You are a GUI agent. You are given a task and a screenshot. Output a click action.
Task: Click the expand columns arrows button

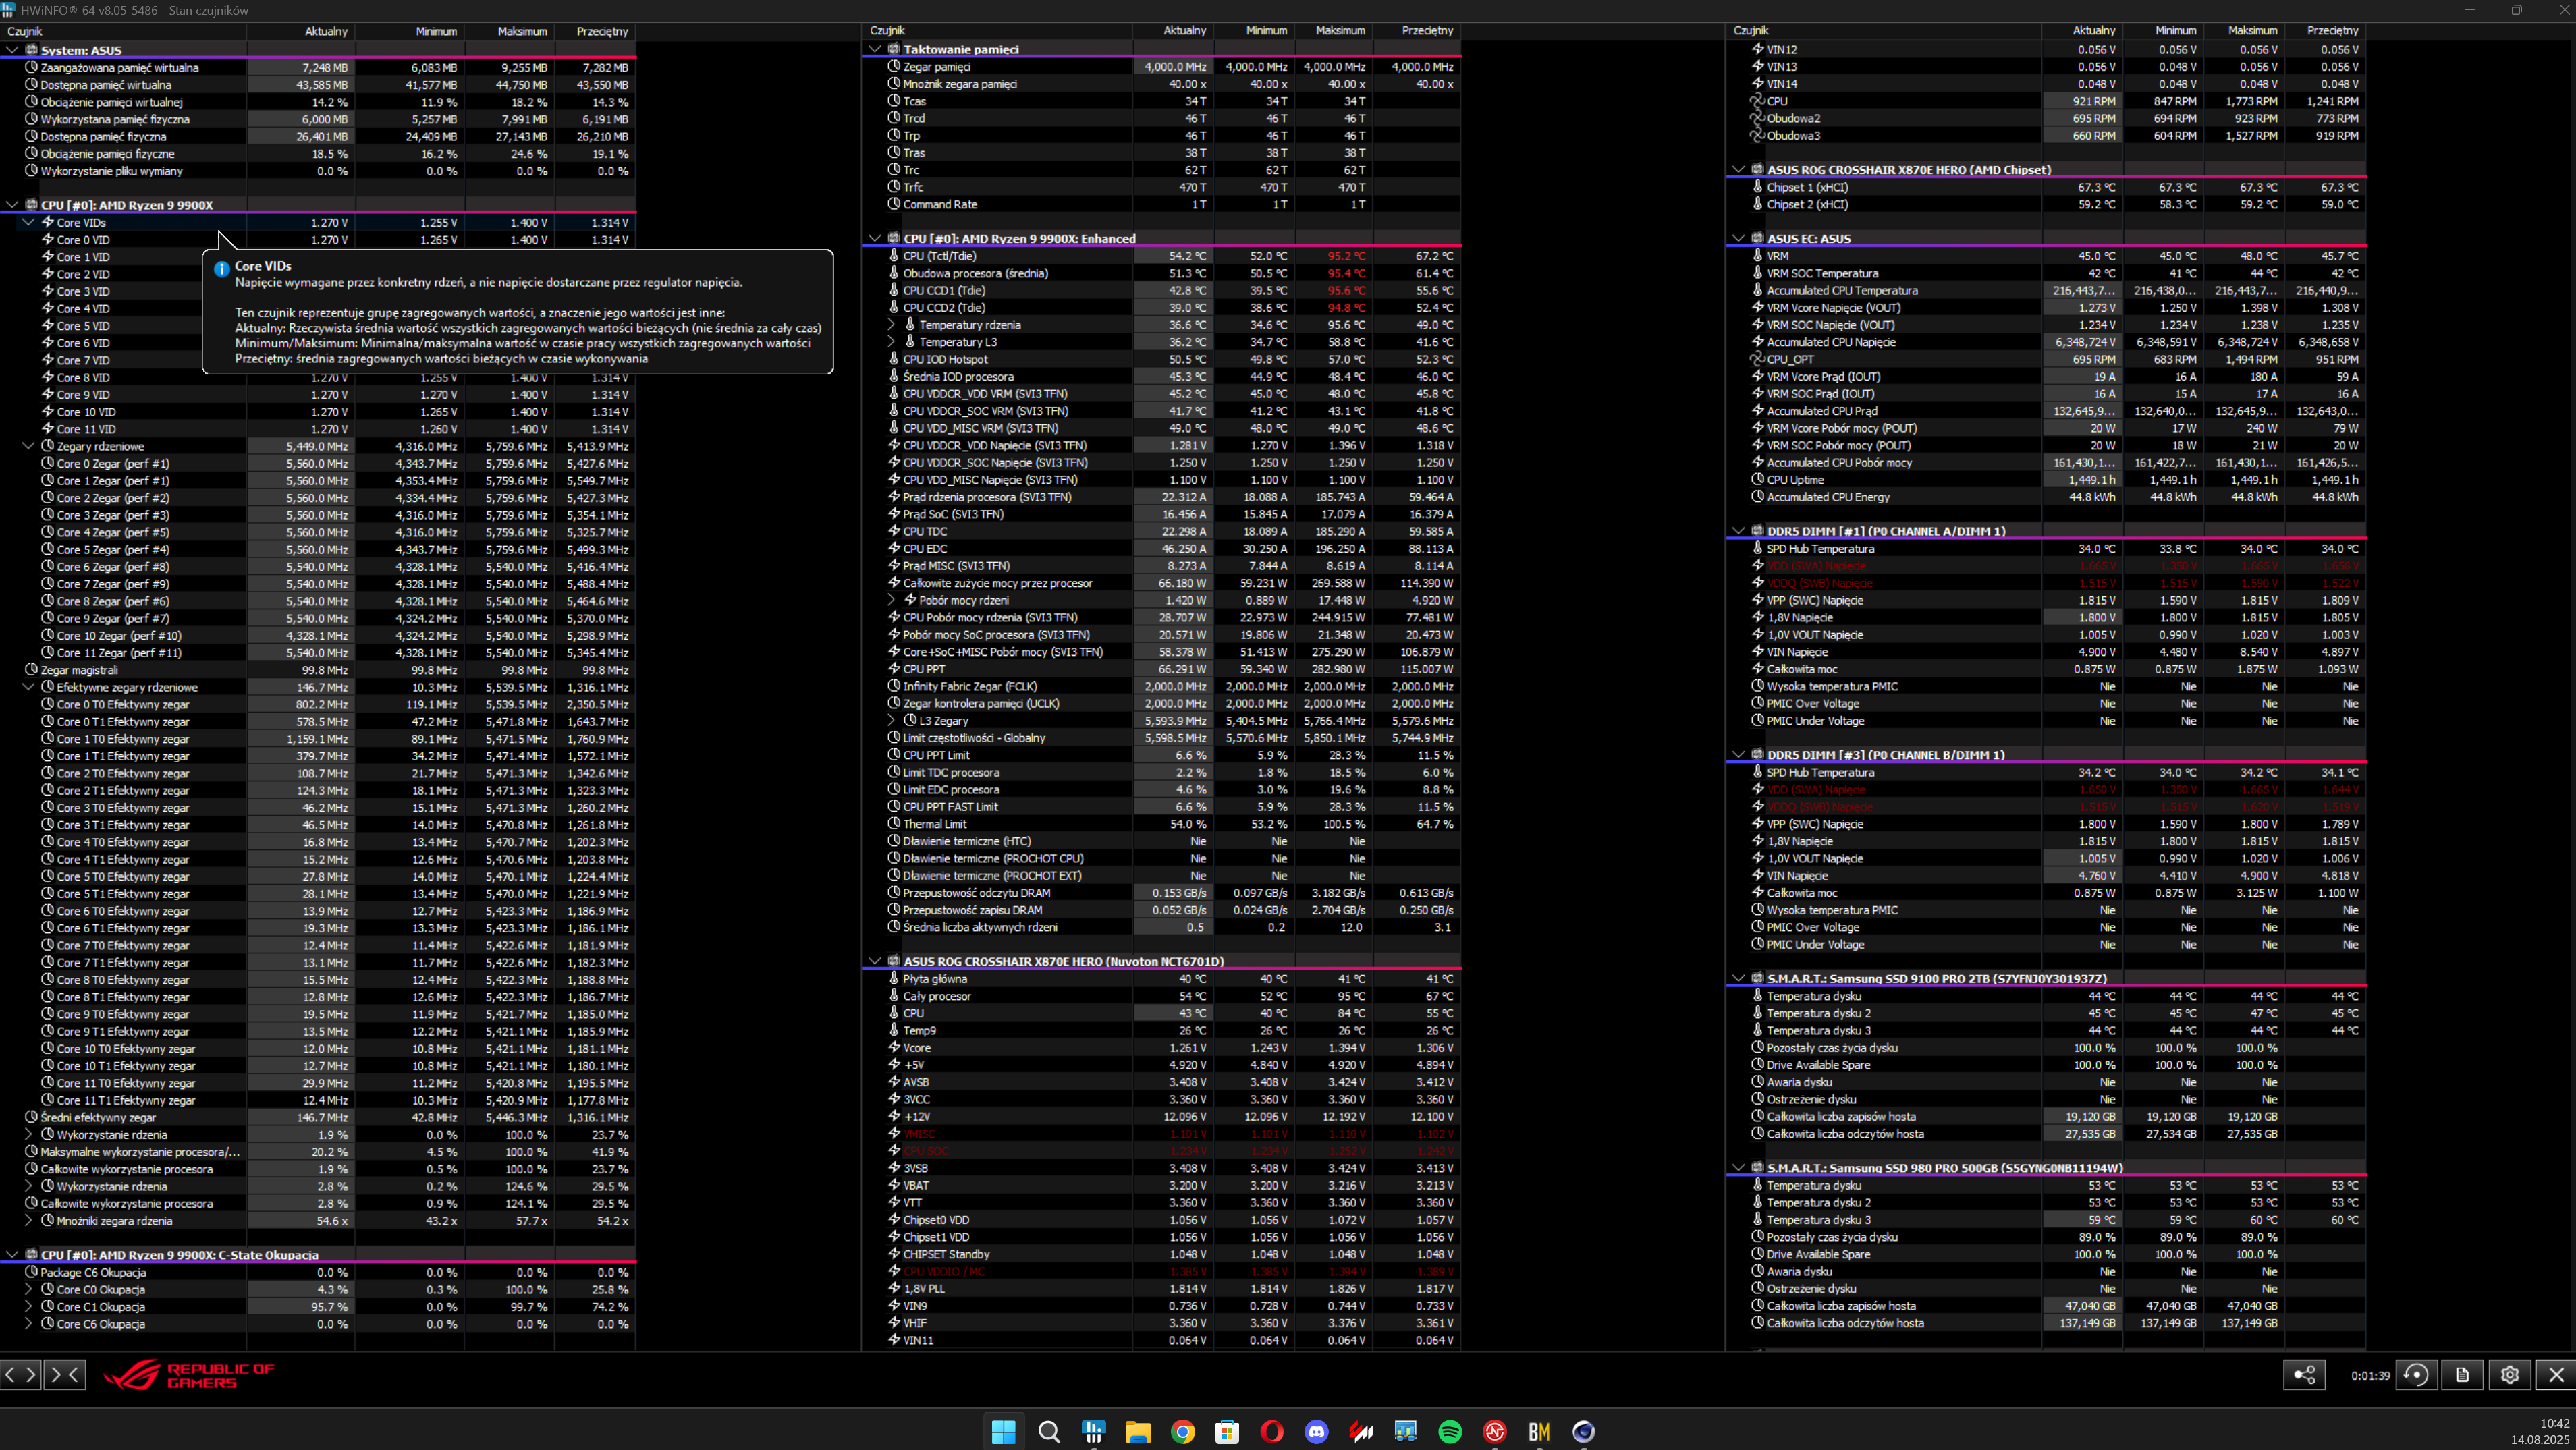[x=21, y=1374]
